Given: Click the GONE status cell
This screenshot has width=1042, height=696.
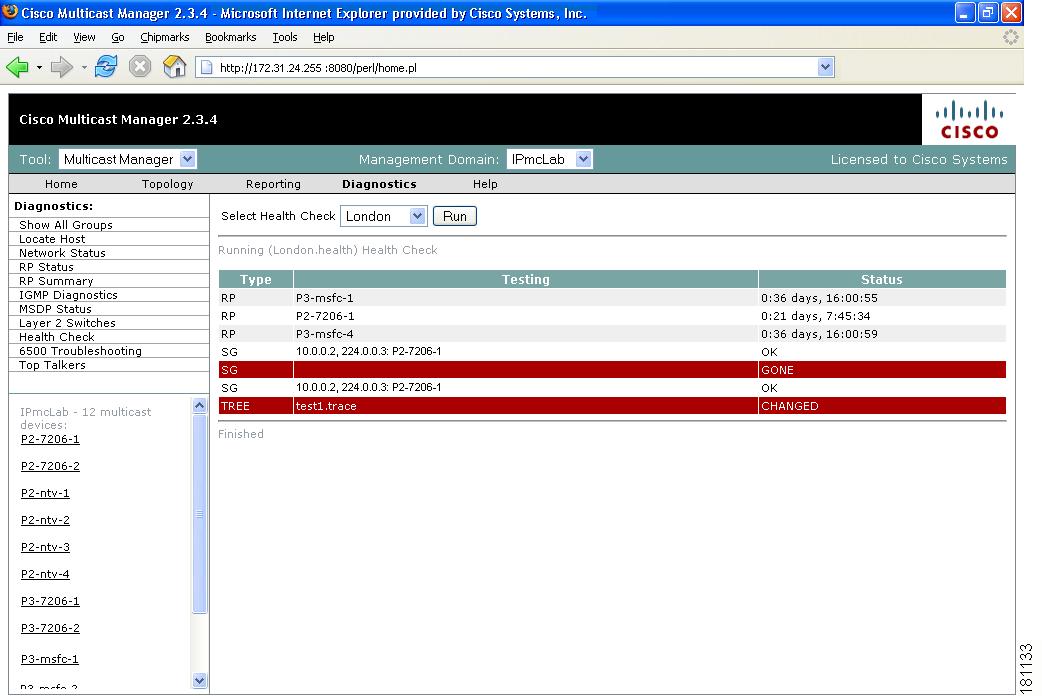Looking at the screenshot, I should tap(882, 370).
